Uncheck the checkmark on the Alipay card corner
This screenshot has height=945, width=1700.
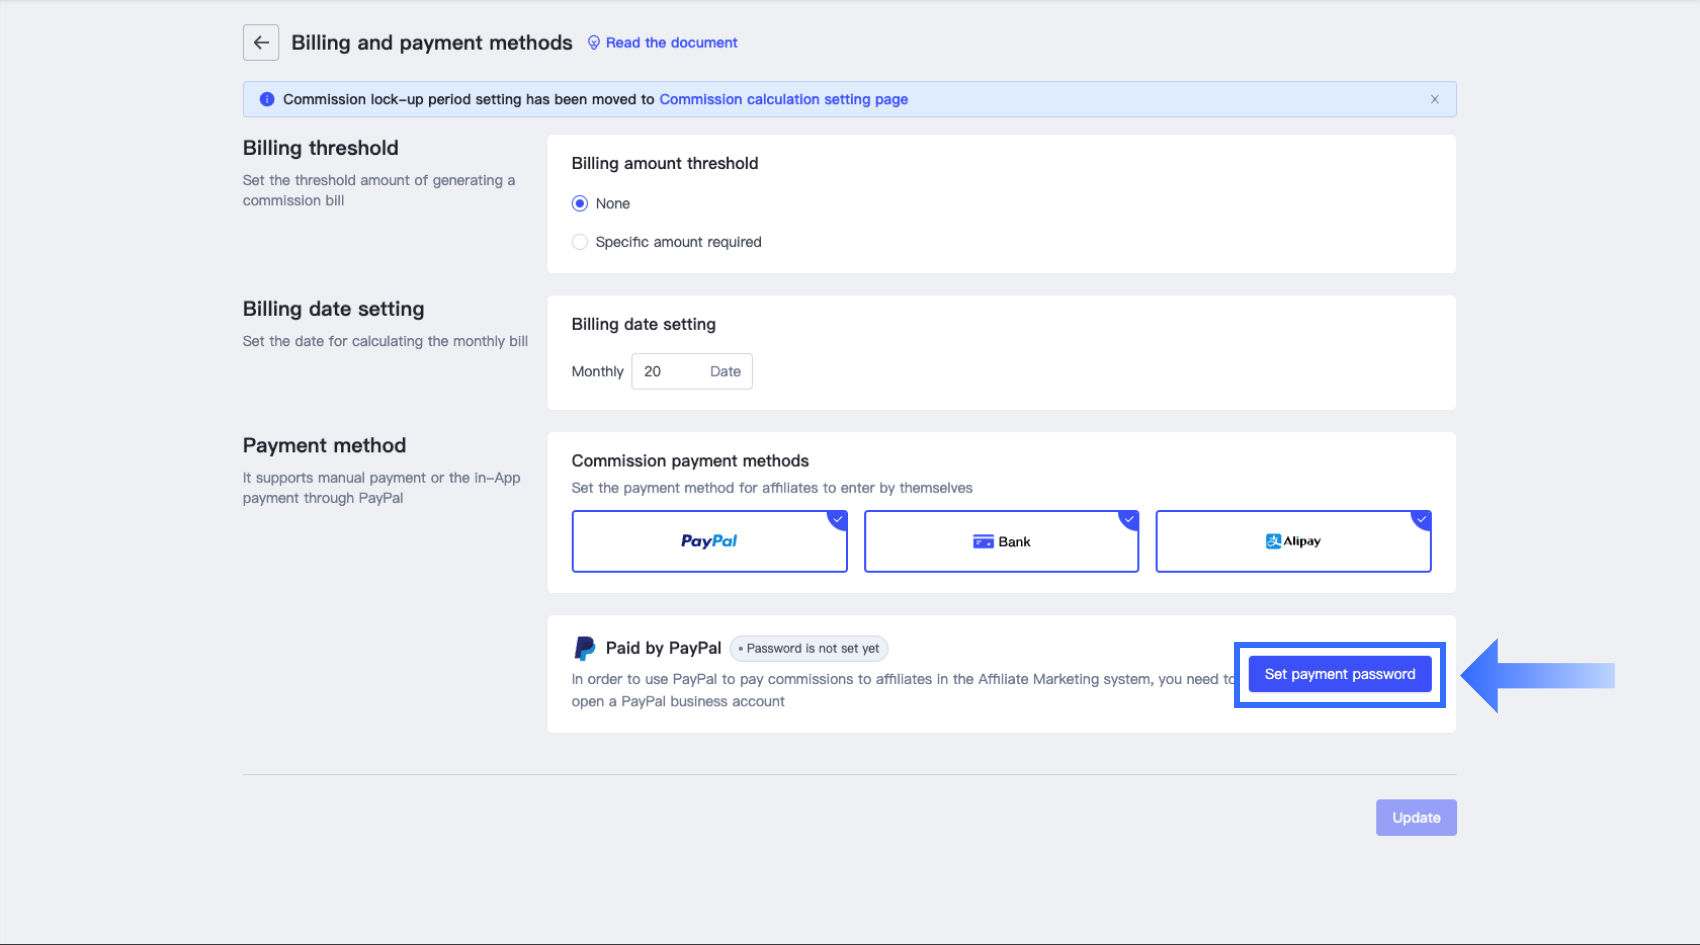click(1421, 519)
